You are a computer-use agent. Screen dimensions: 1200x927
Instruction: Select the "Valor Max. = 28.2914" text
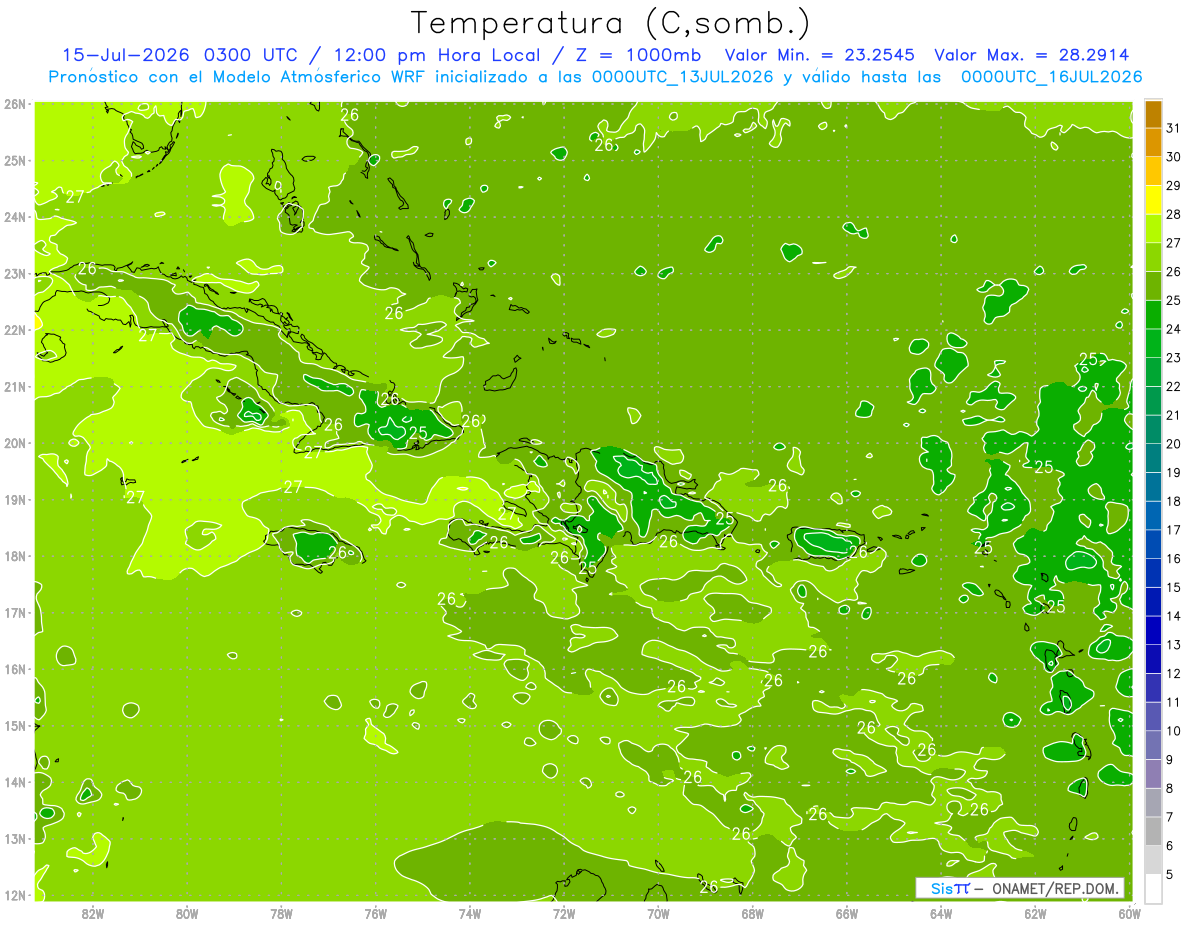(1032, 55)
